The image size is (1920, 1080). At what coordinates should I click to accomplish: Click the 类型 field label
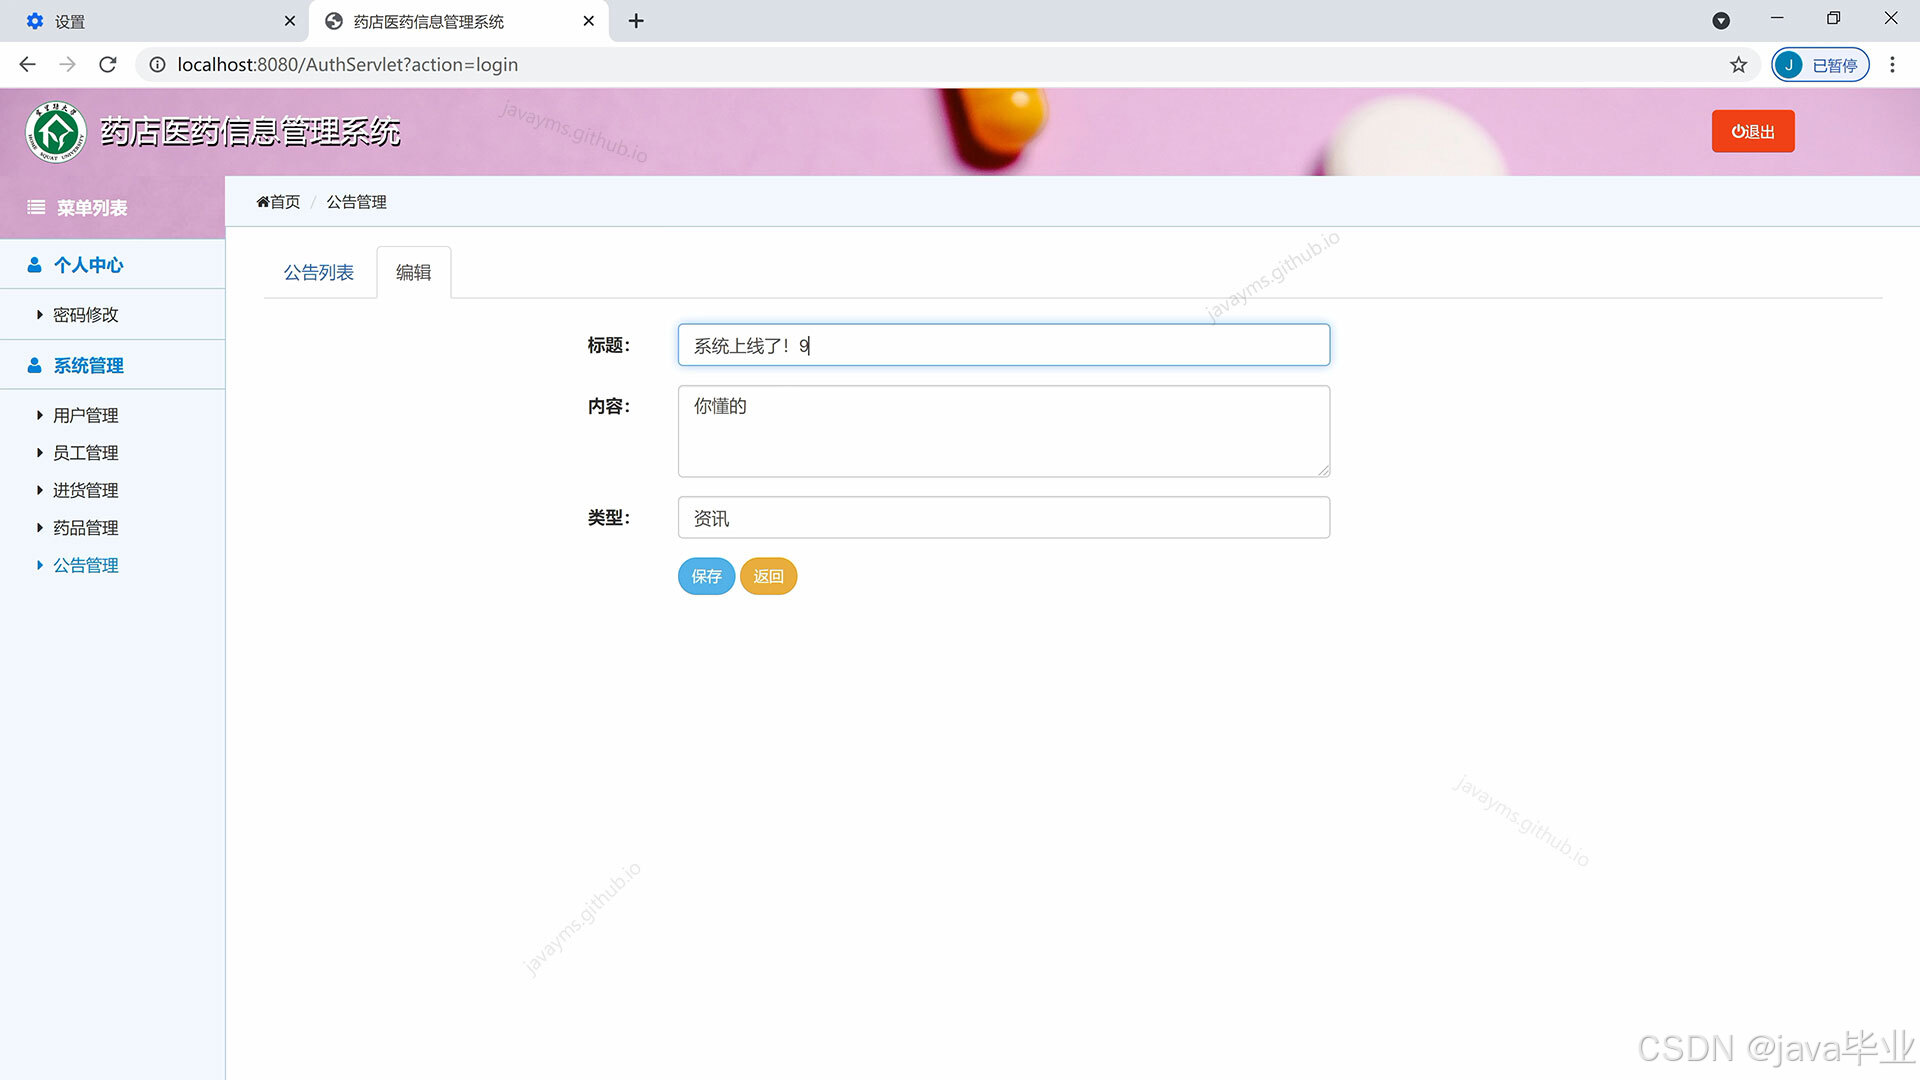609,518
